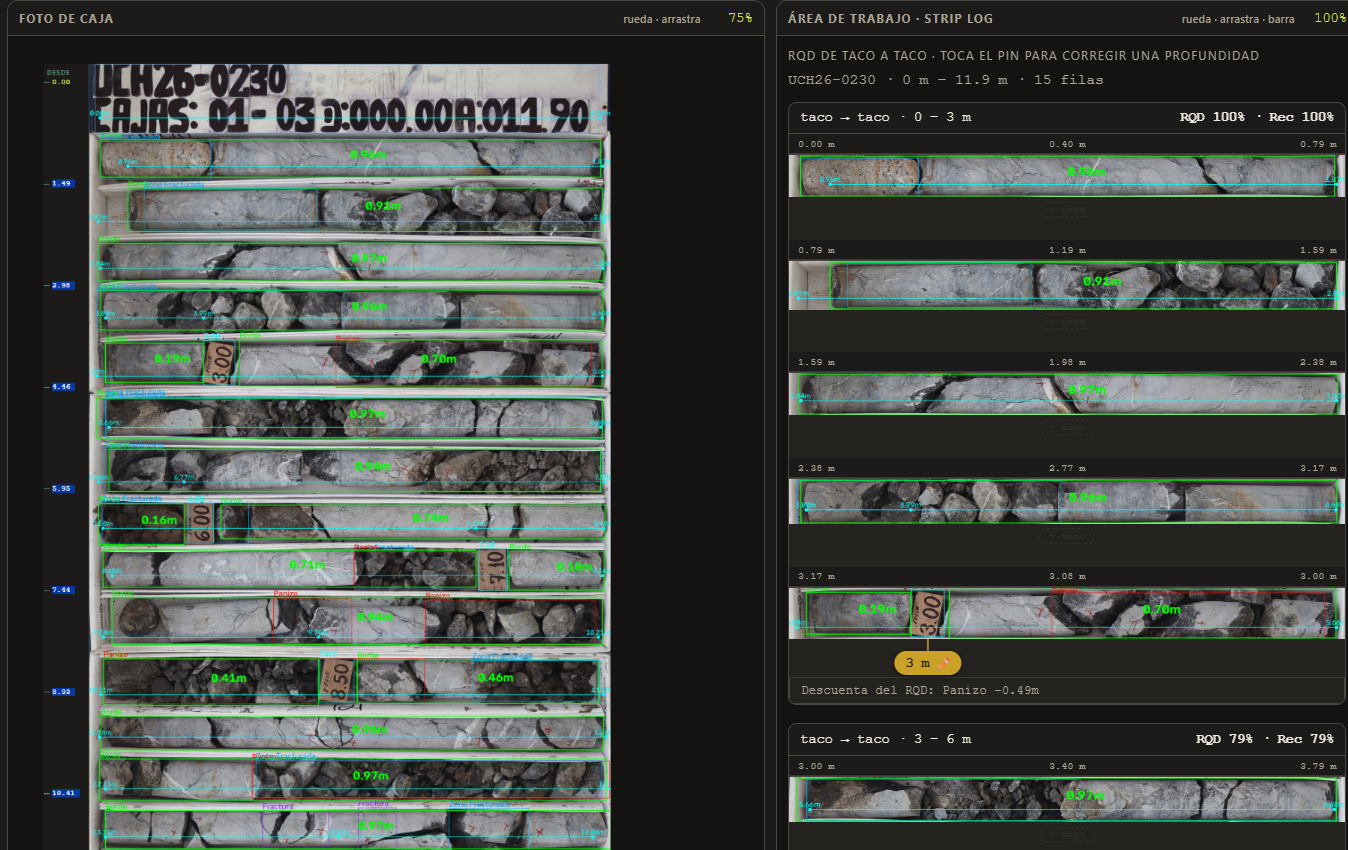1348x850 pixels.
Task: Click the FOTO DE CAJA panel title
Action: click(66, 18)
